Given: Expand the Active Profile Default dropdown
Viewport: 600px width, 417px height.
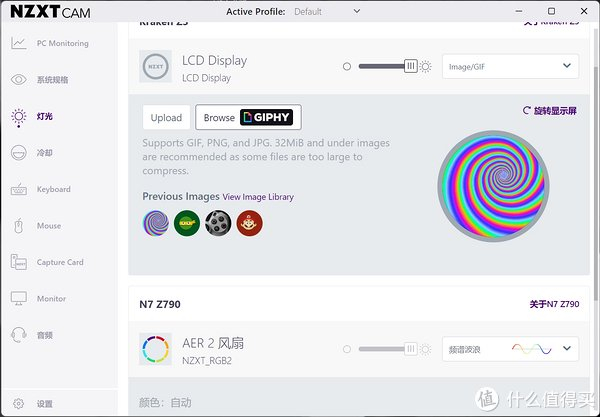Looking at the screenshot, I should point(327,11).
